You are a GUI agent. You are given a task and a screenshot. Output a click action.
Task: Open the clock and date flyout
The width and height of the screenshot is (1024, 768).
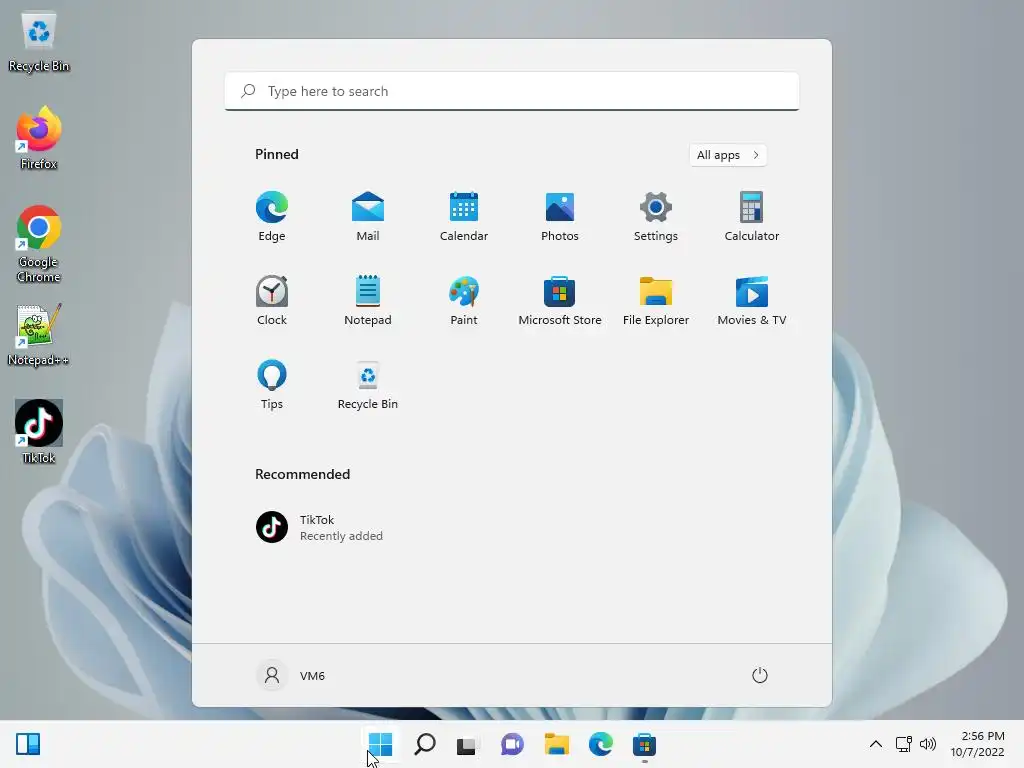977,744
